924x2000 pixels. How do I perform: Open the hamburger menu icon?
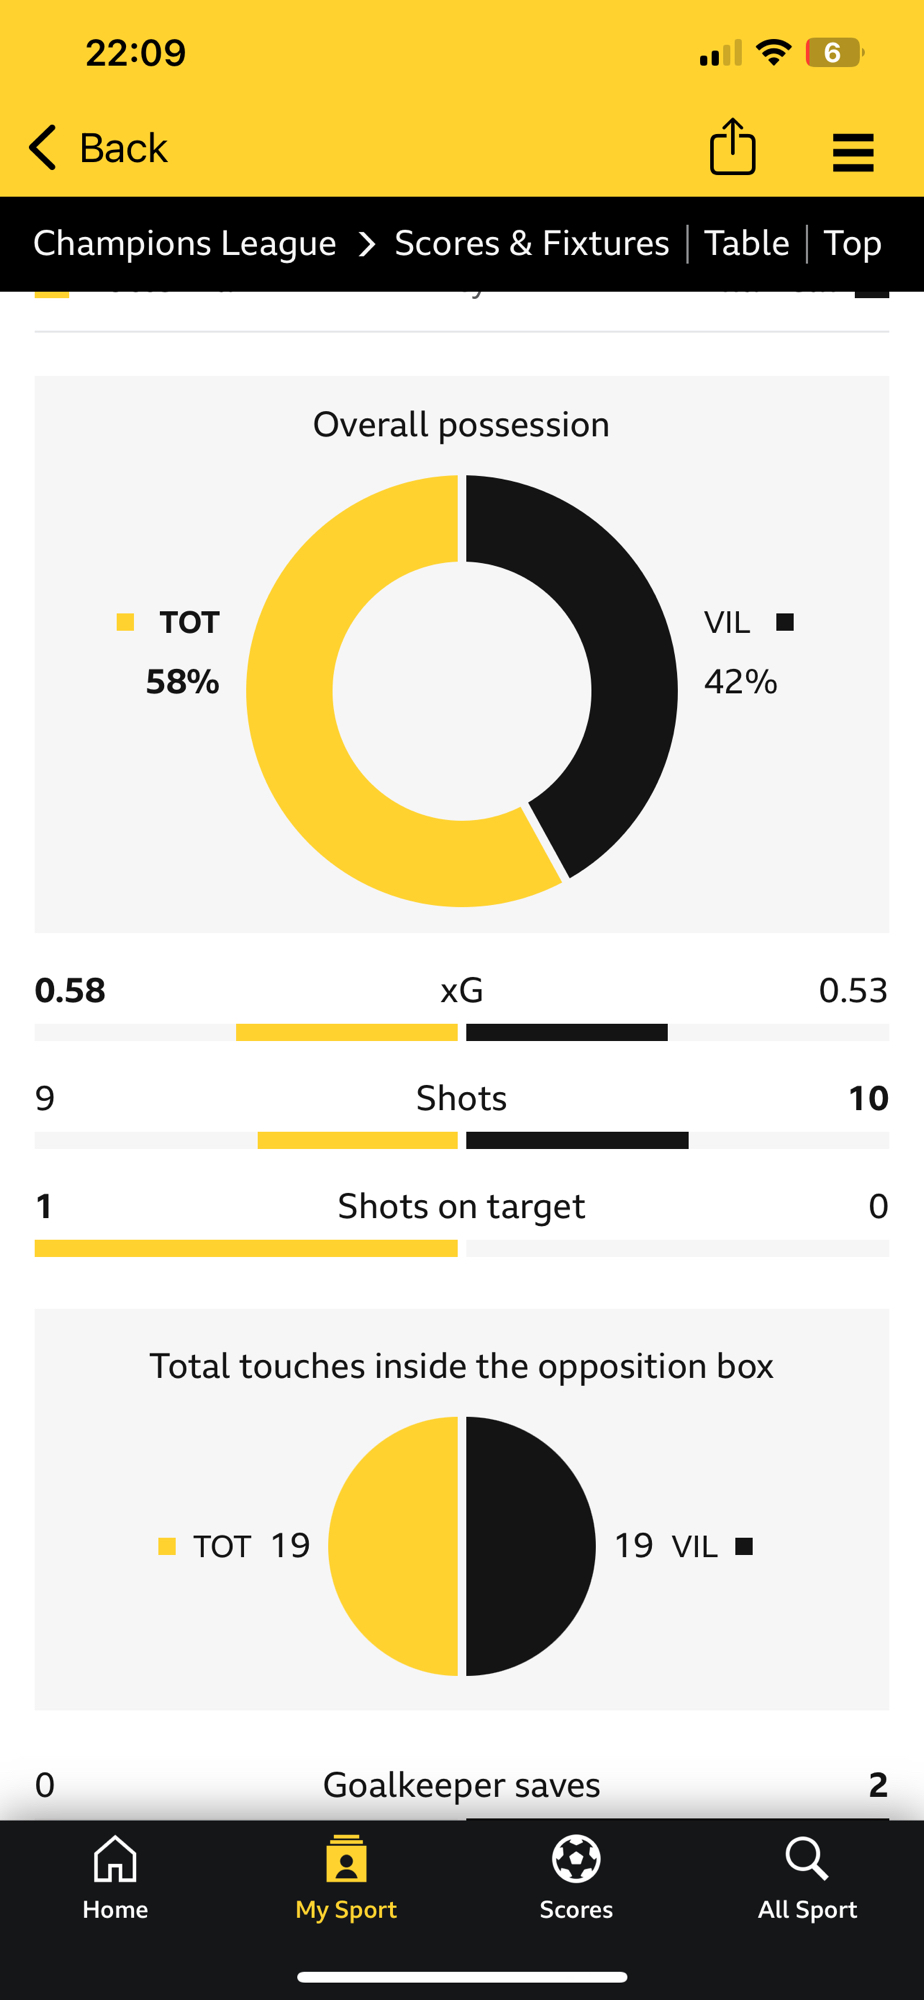(x=853, y=152)
